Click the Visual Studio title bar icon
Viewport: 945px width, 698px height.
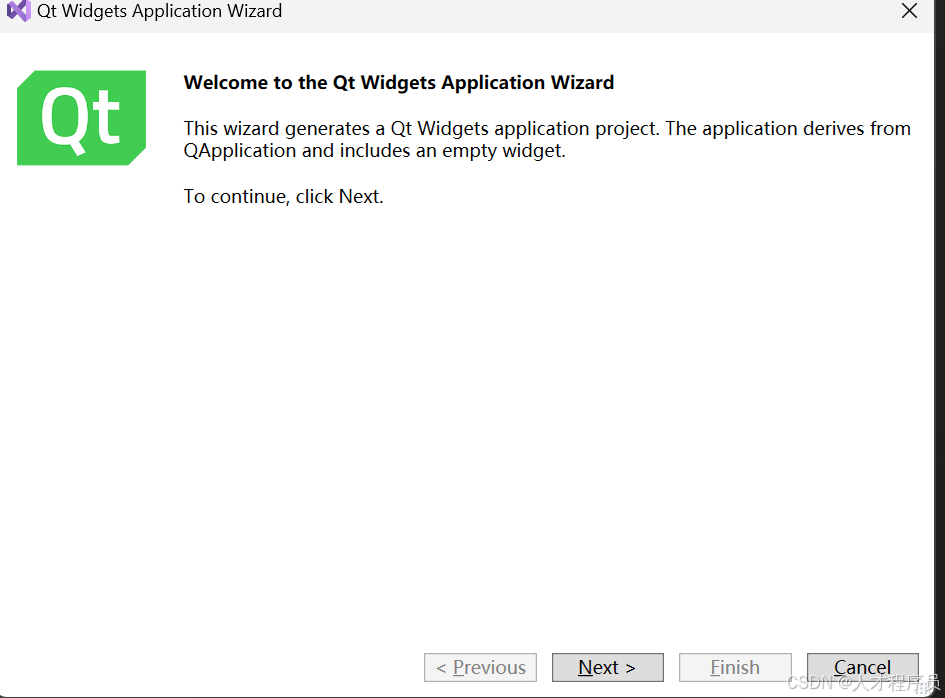(x=18, y=12)
